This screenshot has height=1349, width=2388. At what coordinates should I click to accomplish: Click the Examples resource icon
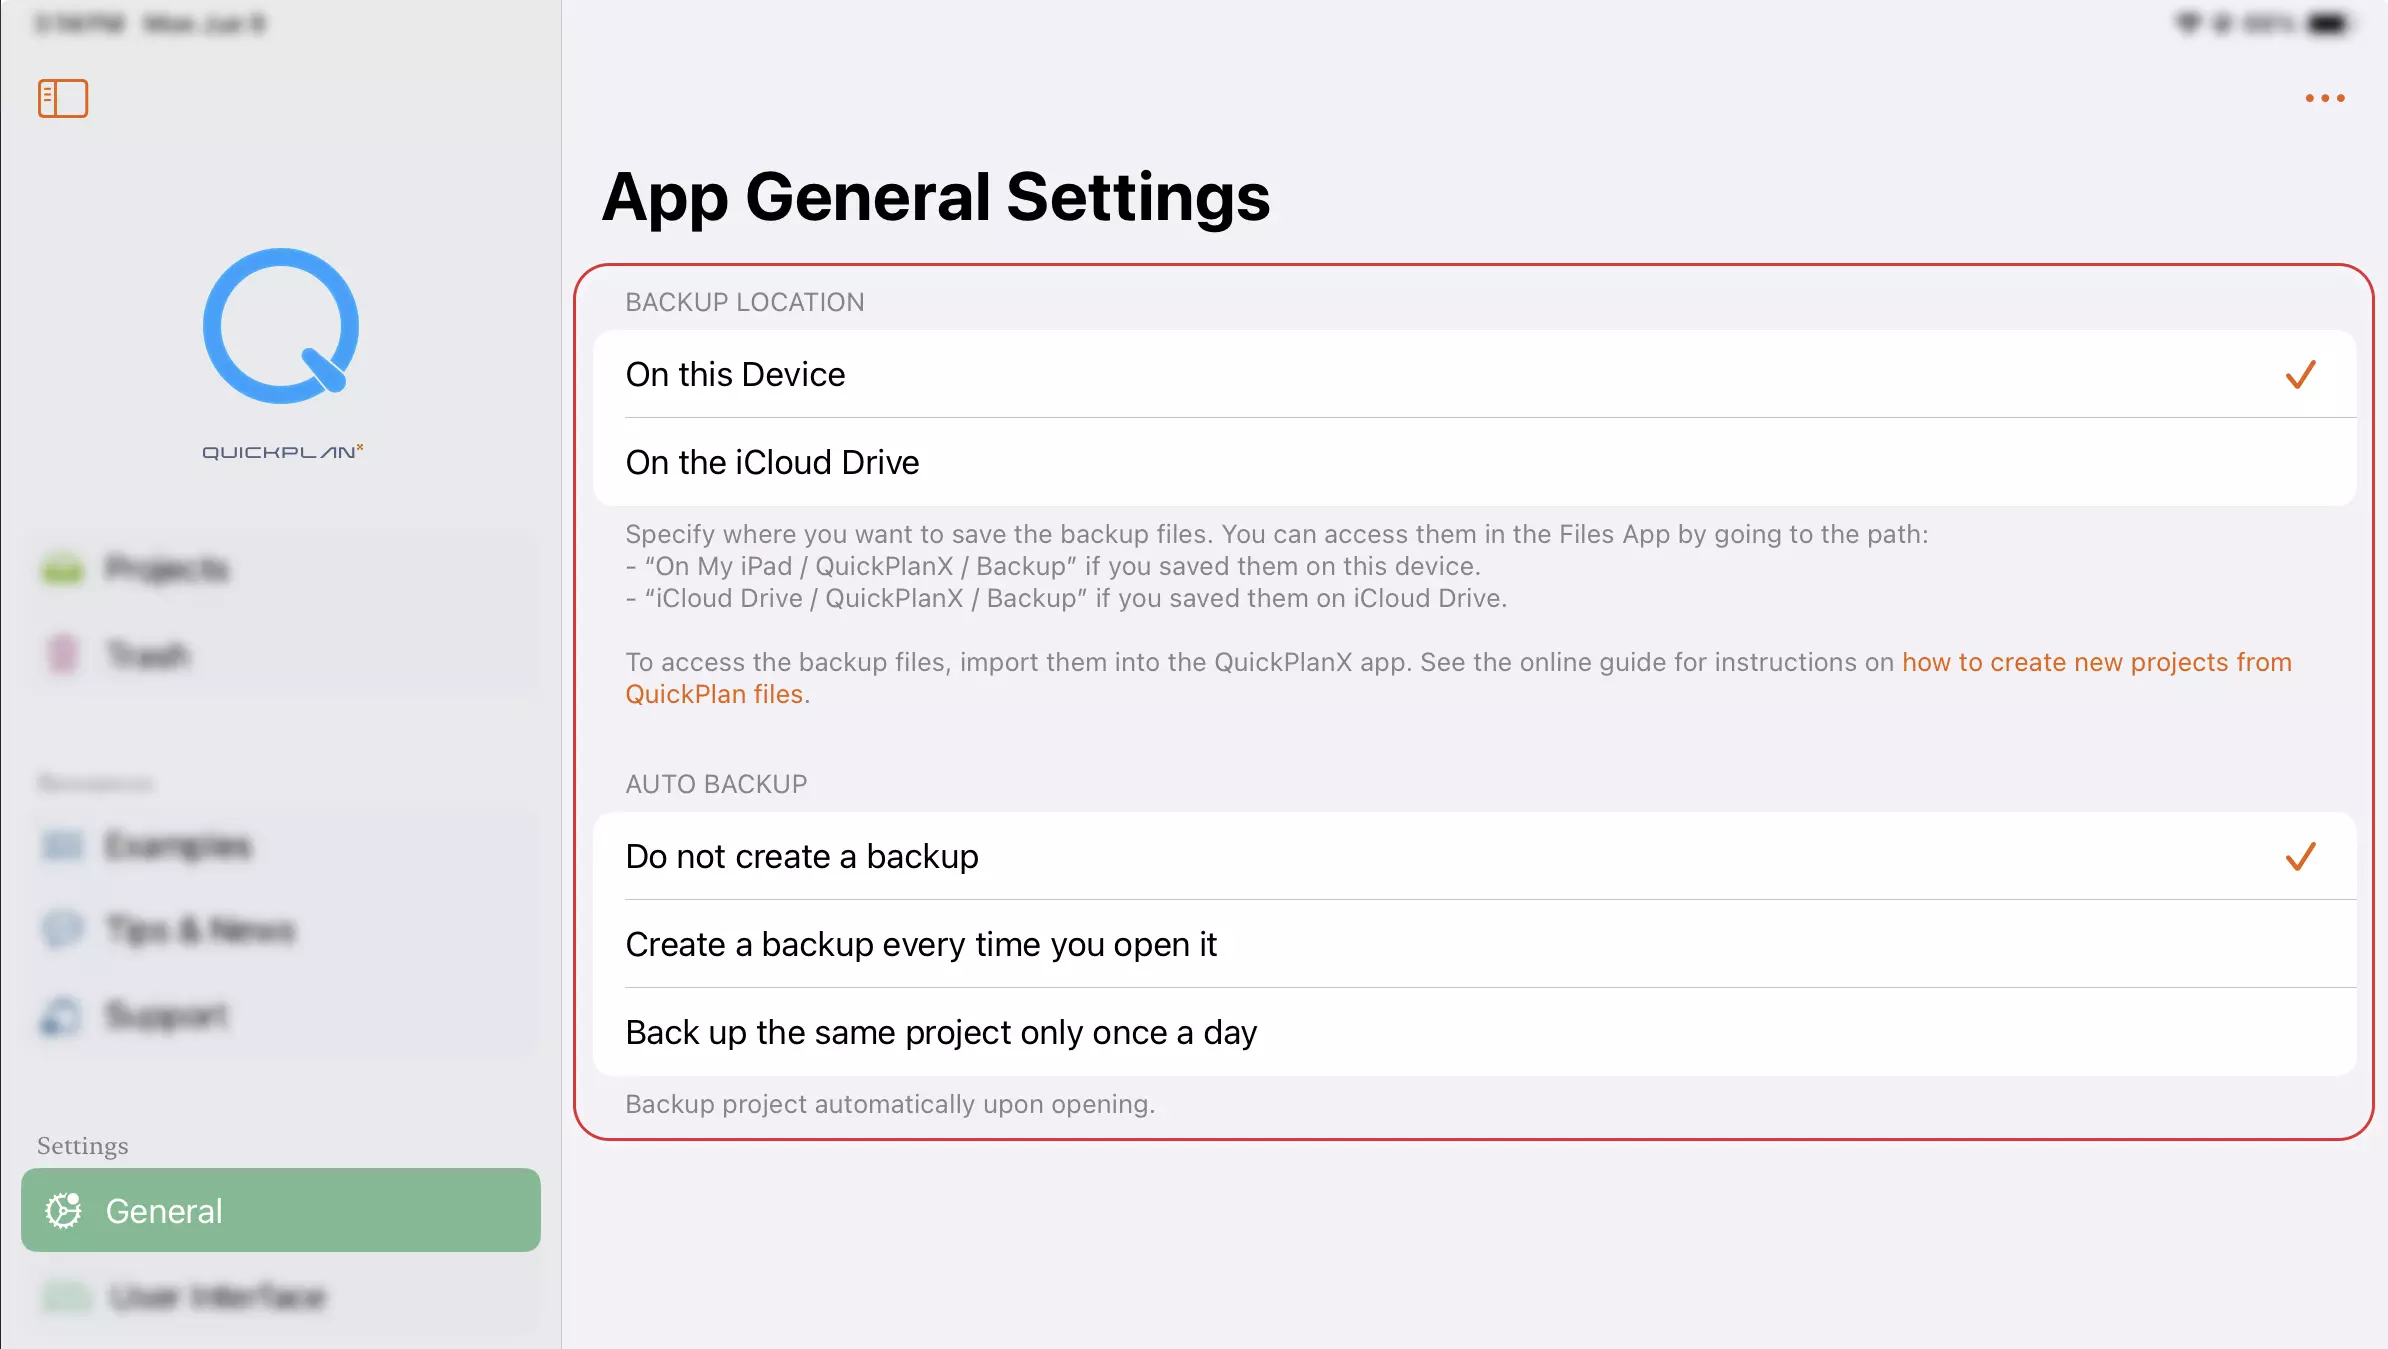click(x=62, y=845)
